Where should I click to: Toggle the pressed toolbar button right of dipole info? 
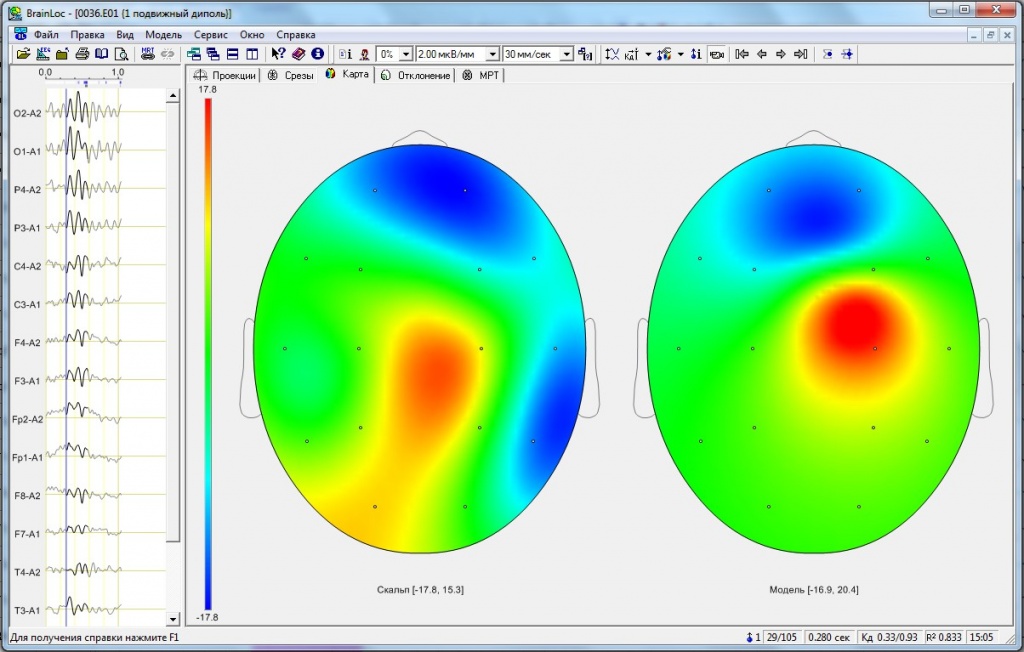click(716, 54)
